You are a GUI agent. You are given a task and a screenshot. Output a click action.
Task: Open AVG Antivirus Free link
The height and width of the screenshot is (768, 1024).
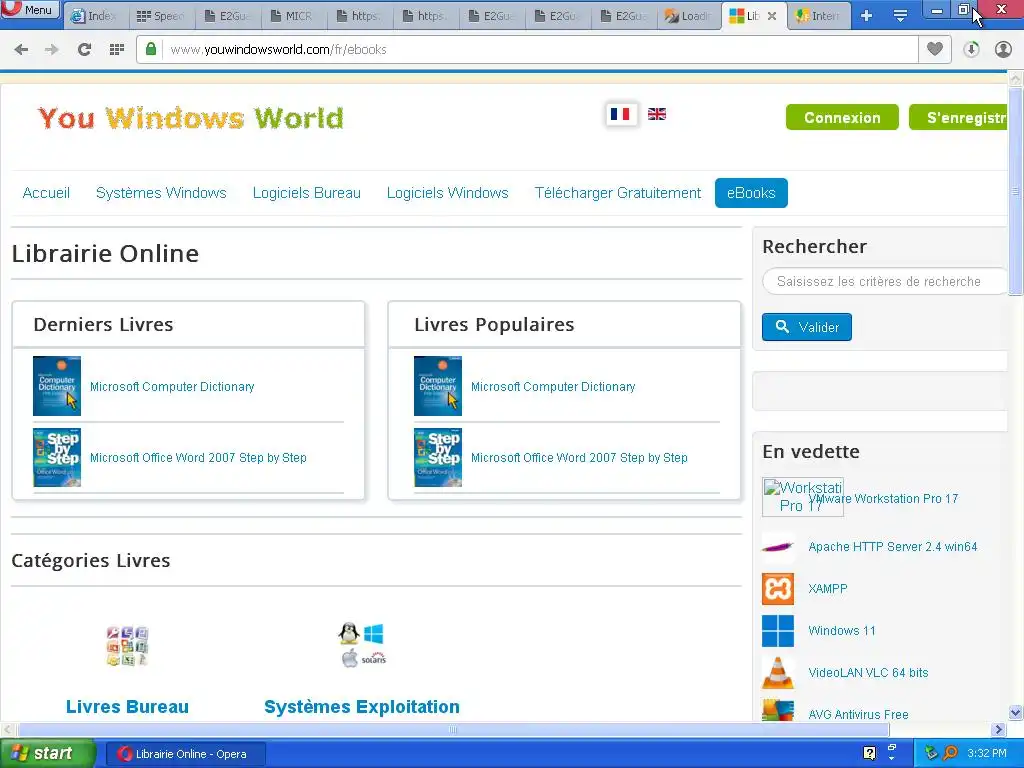pyautogui.click(x=858, y=714)
